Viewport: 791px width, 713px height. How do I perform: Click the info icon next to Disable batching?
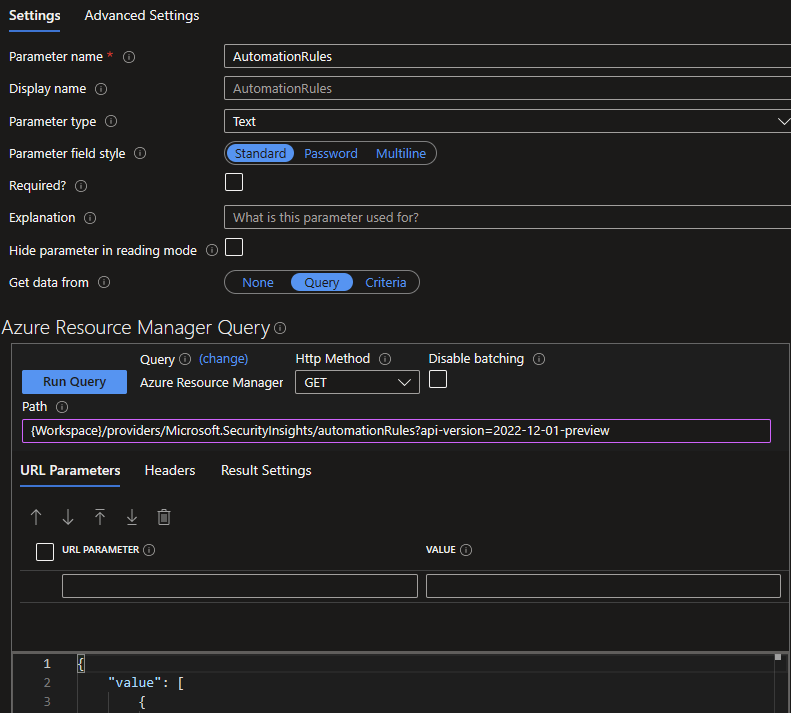[539, 359]
